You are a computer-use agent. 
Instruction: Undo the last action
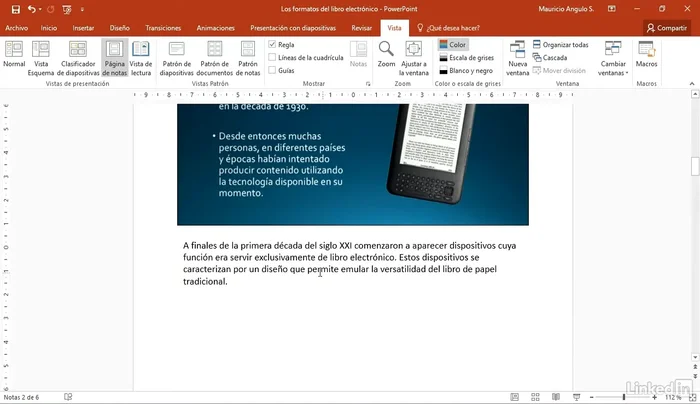click(x=31, y=9)
